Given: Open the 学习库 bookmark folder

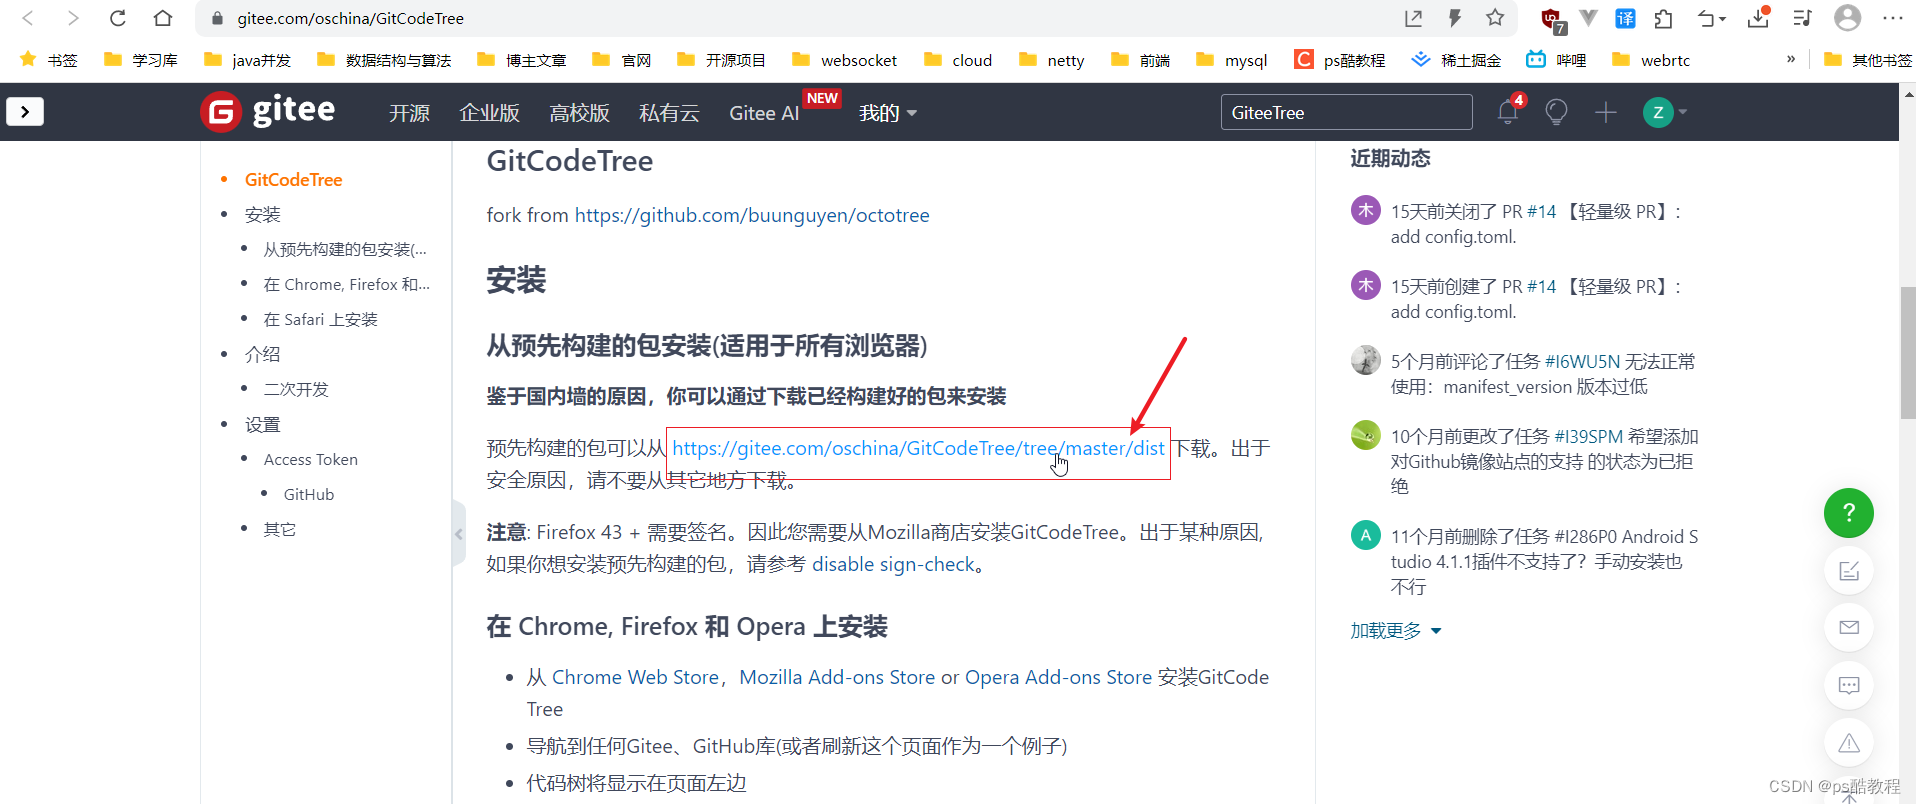Looking at the screenshot, I should pyautogui.click(x=141, y=60).
